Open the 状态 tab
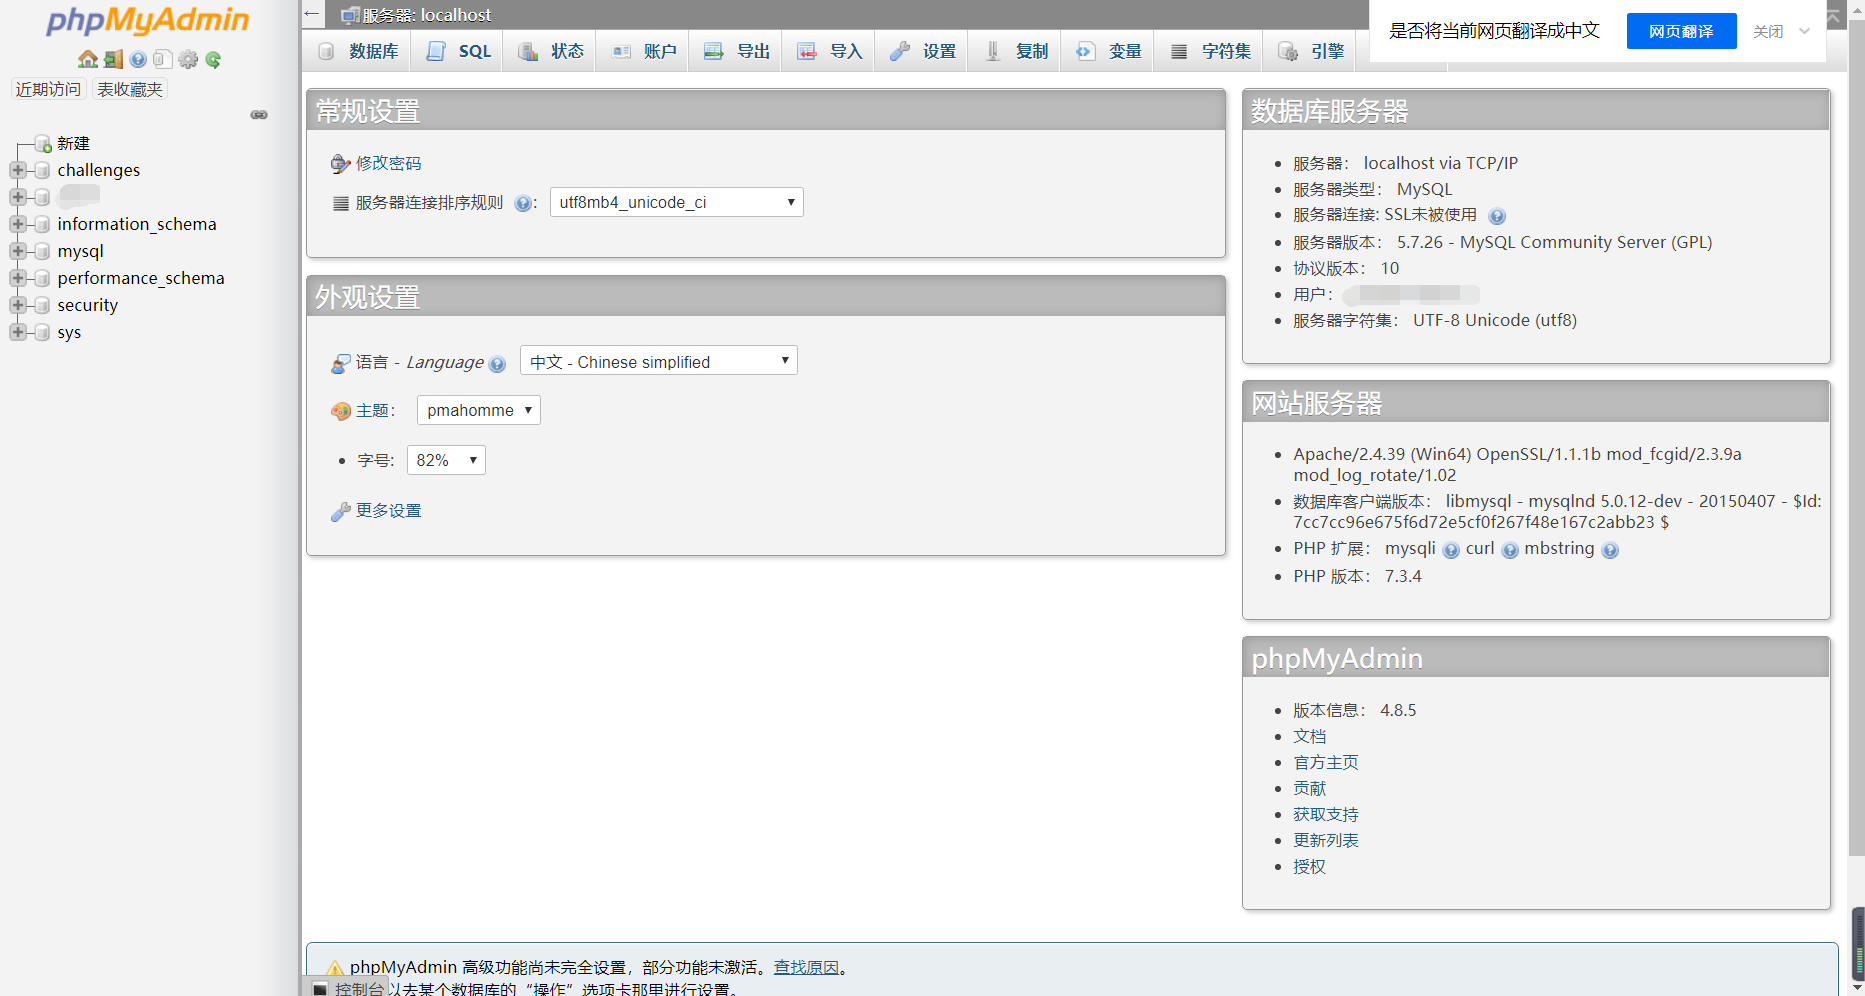Image resolution: width=1865 pixels, height=996 pixels. 549,51
